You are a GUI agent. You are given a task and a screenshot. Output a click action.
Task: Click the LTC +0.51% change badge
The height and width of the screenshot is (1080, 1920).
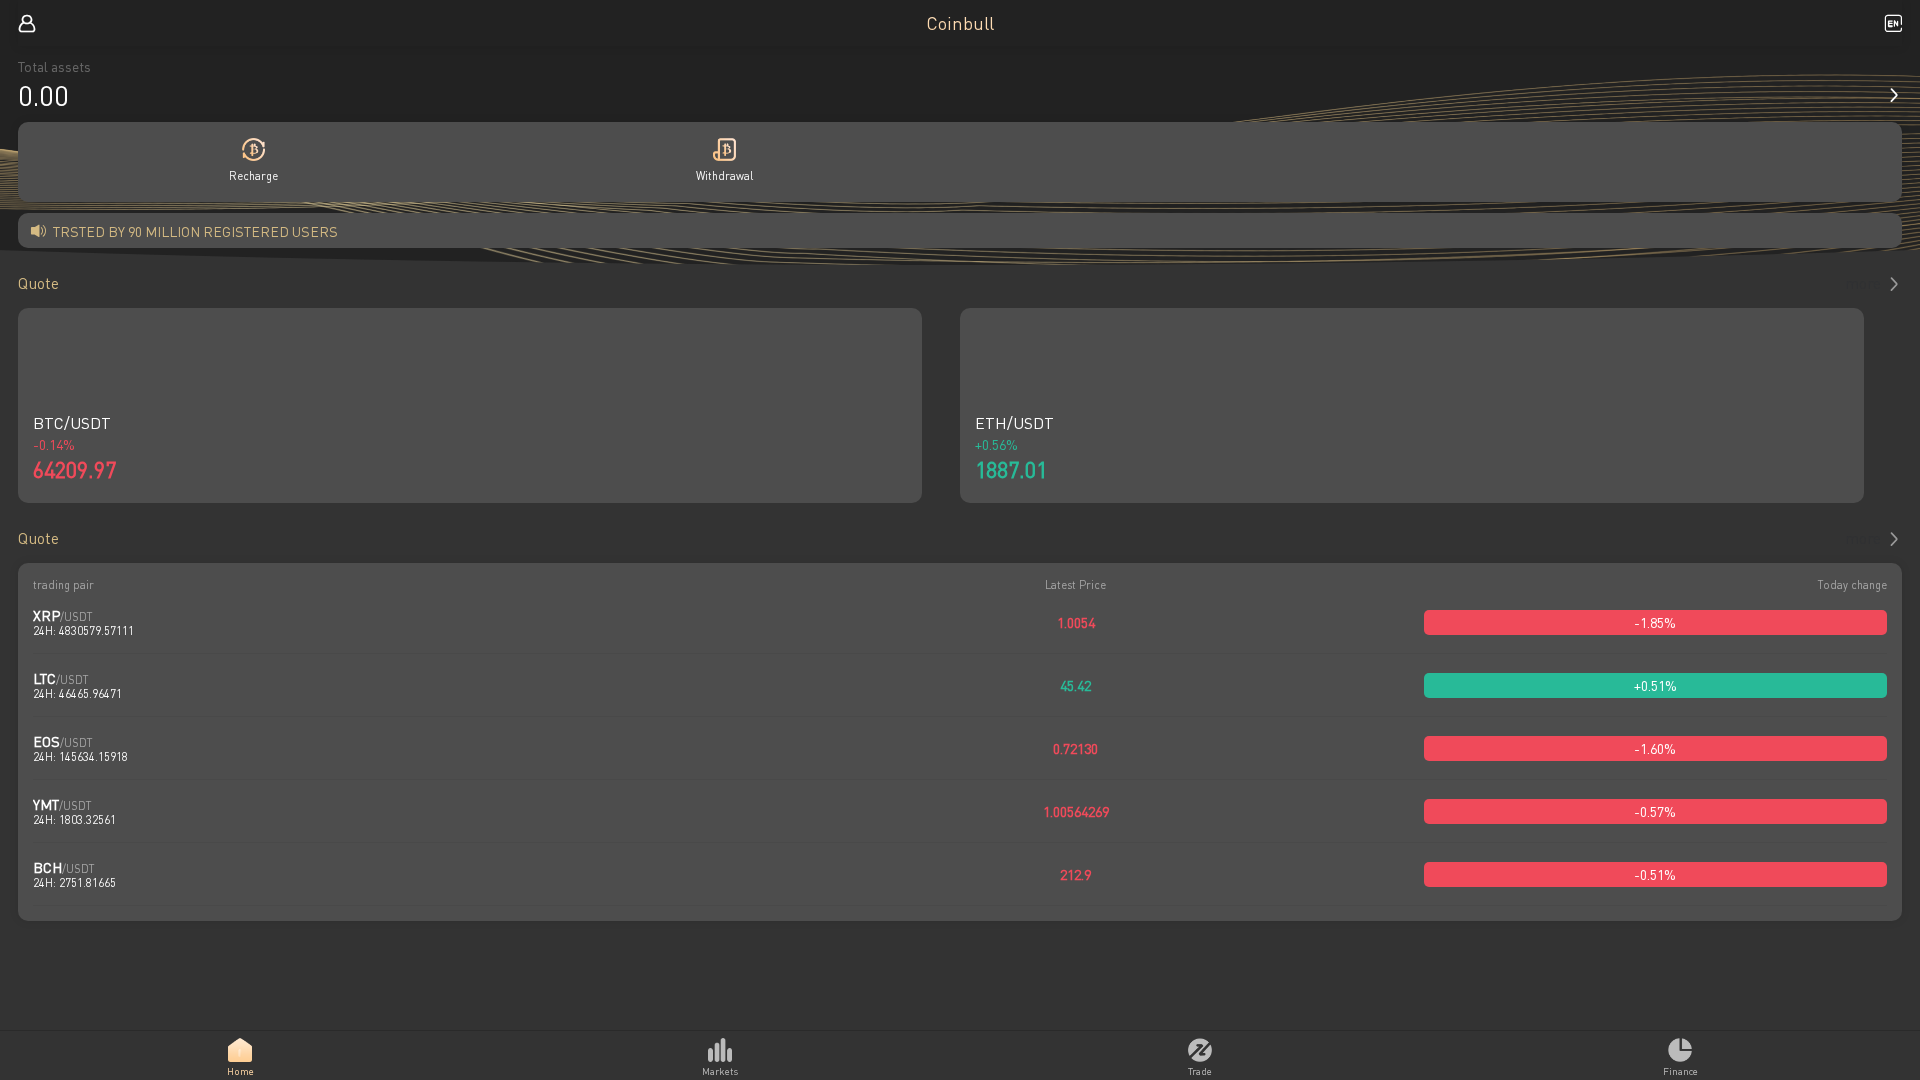1655,686
